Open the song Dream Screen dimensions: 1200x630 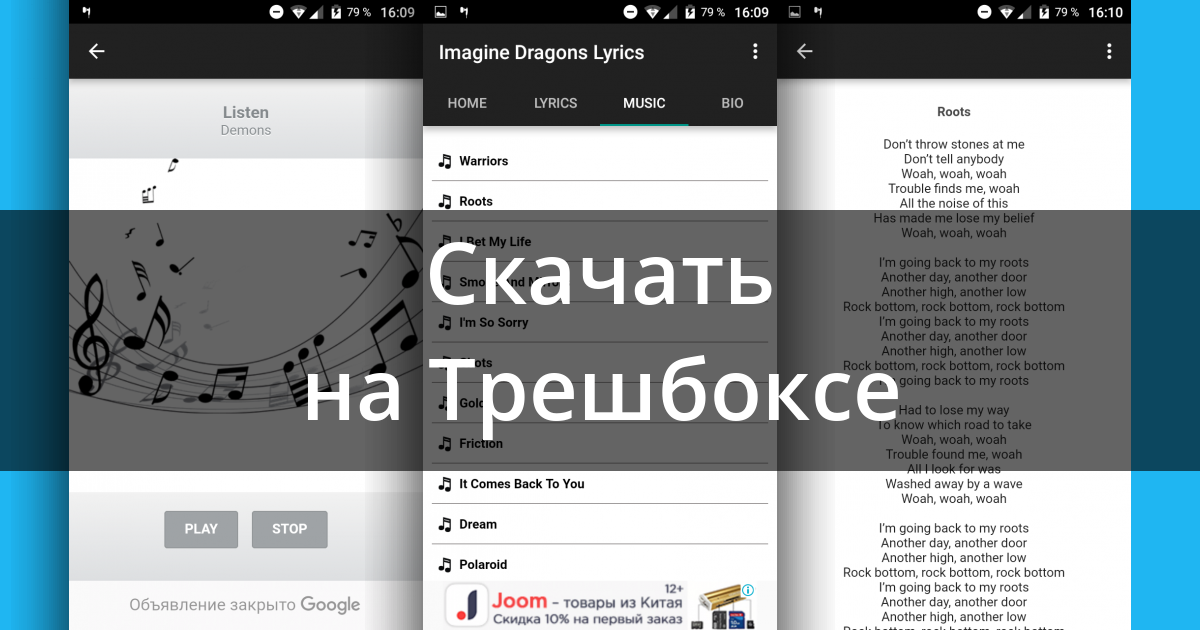(600, 524)
